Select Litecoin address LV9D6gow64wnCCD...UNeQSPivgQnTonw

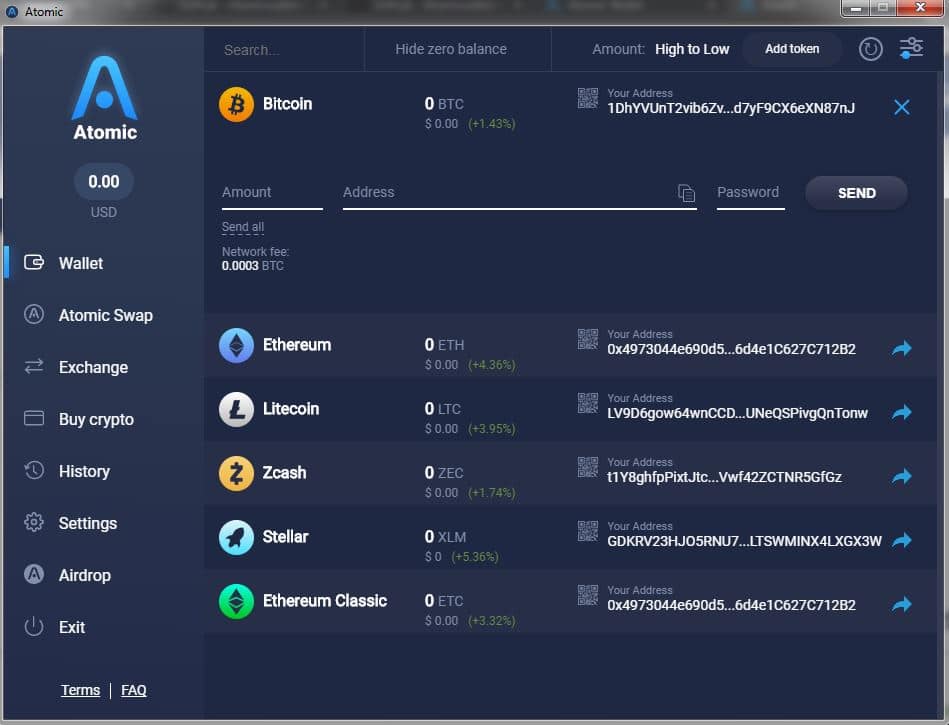737,413
